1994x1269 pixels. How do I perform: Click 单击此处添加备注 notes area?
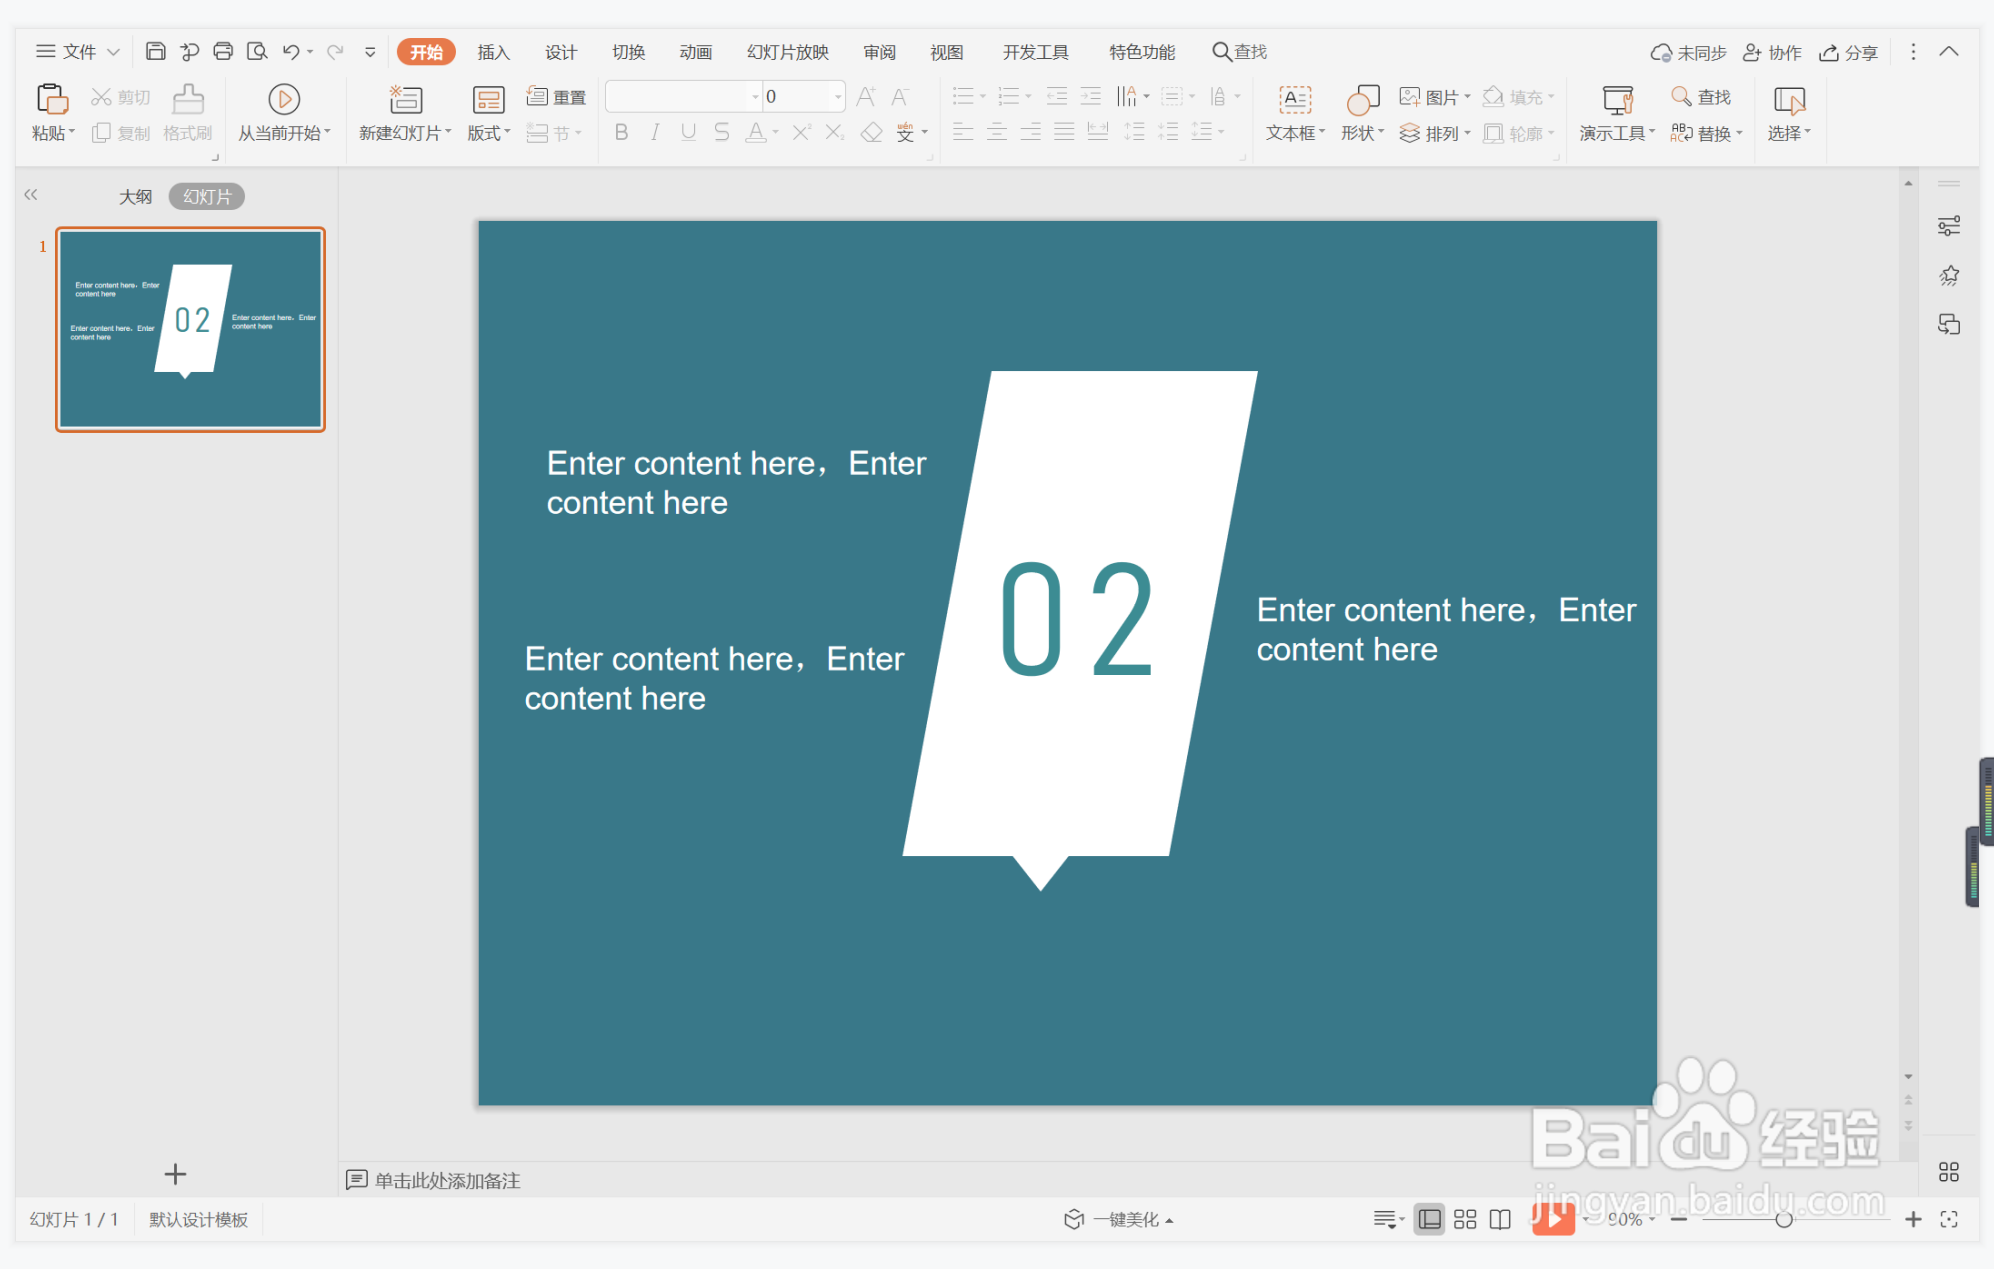[447, 1180]
